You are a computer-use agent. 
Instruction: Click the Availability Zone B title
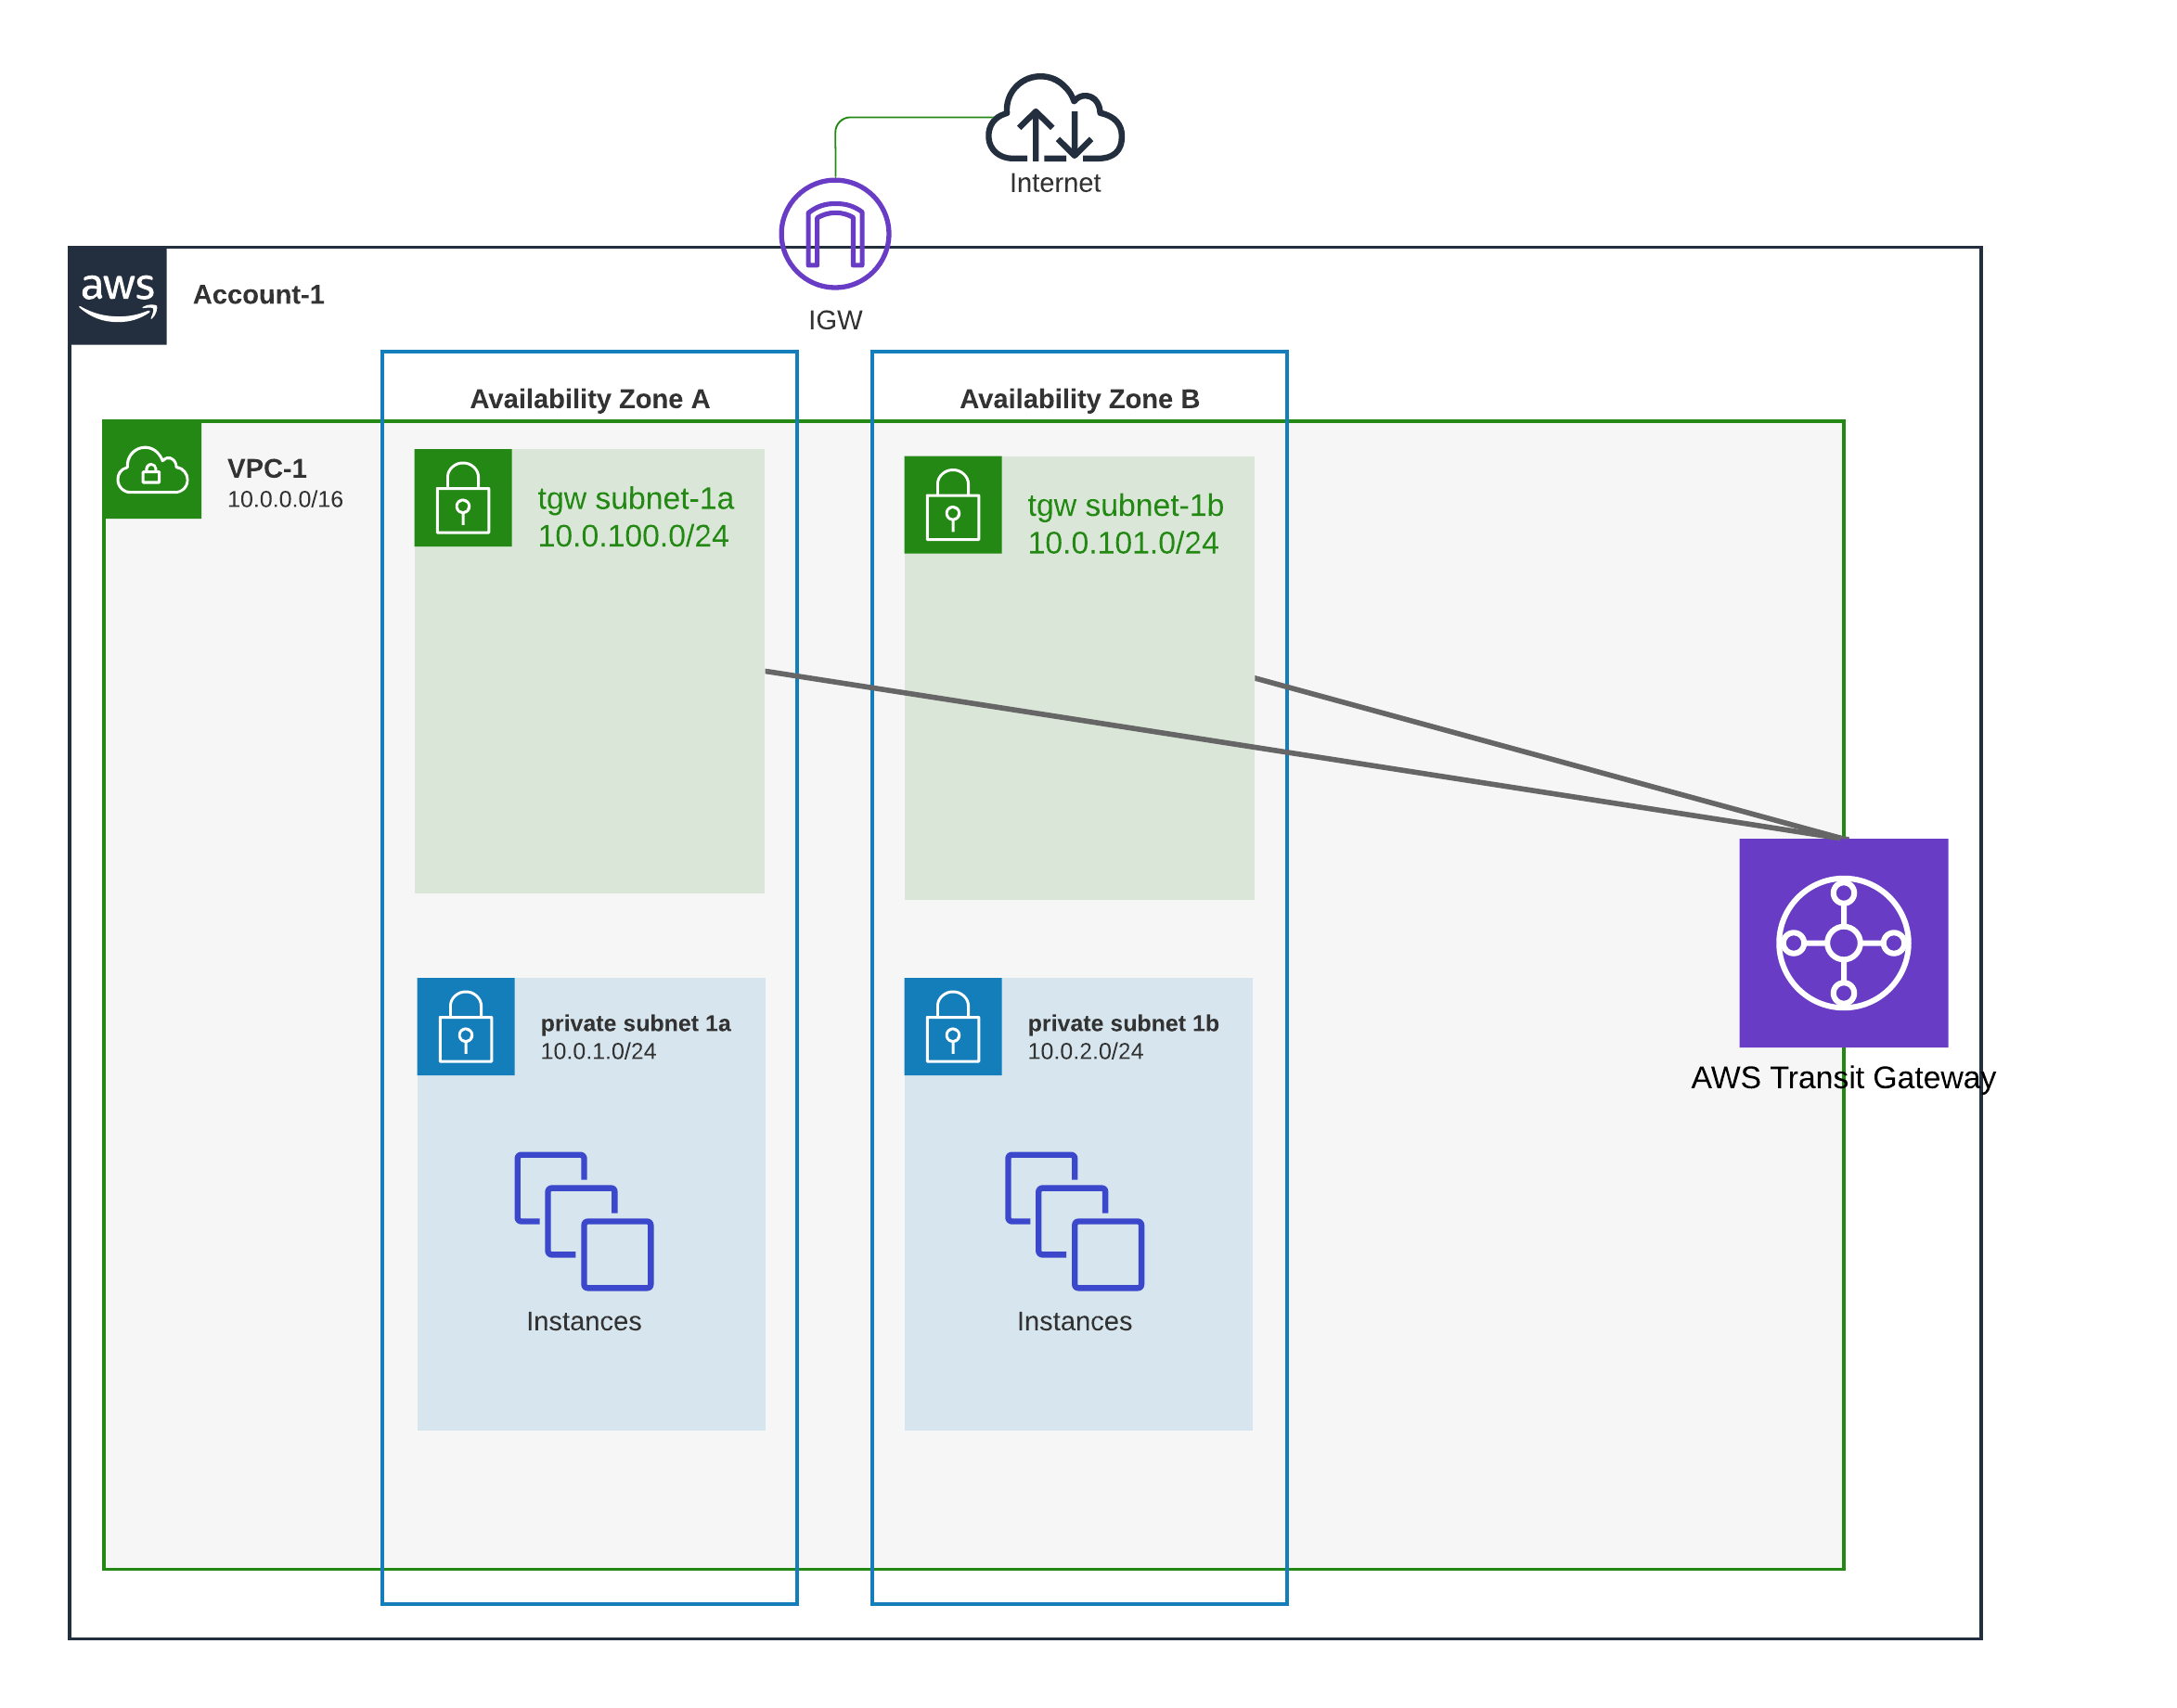pyautogui.click(x=1080, y=399)
